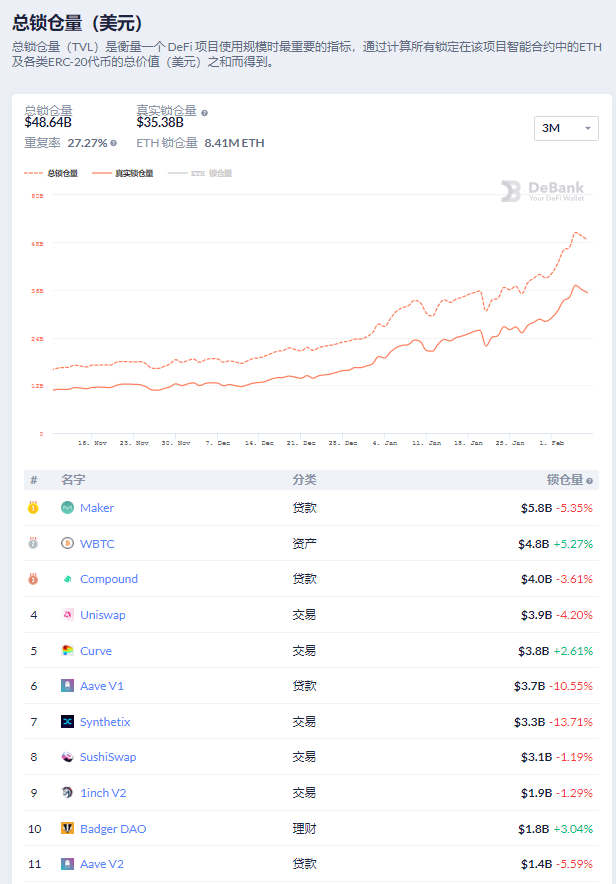Screen dimensions: 616x884
Task: Click the $48.64B total locked value
Action: click(x=48, y=122)
